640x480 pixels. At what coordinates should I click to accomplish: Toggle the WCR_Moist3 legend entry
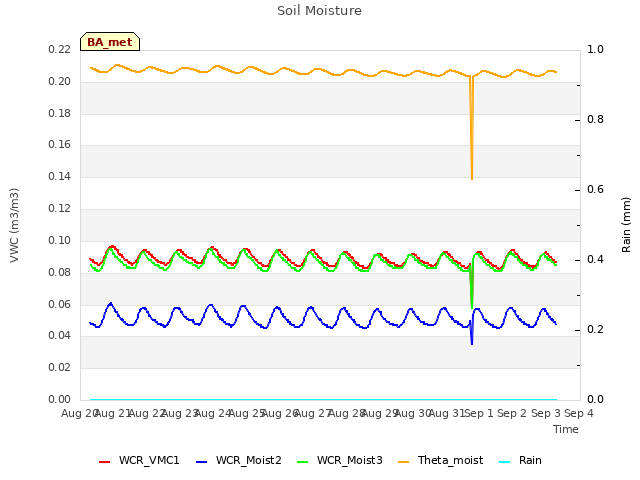pos(340,460)
